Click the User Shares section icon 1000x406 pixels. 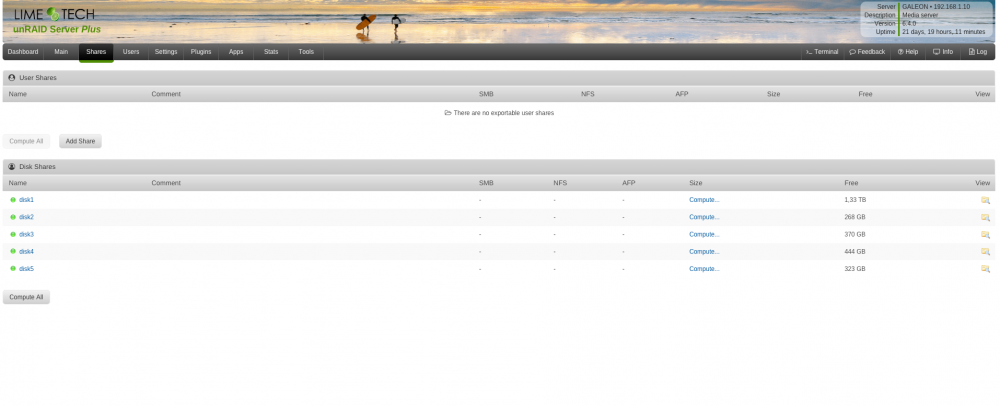tap(11, 78)
